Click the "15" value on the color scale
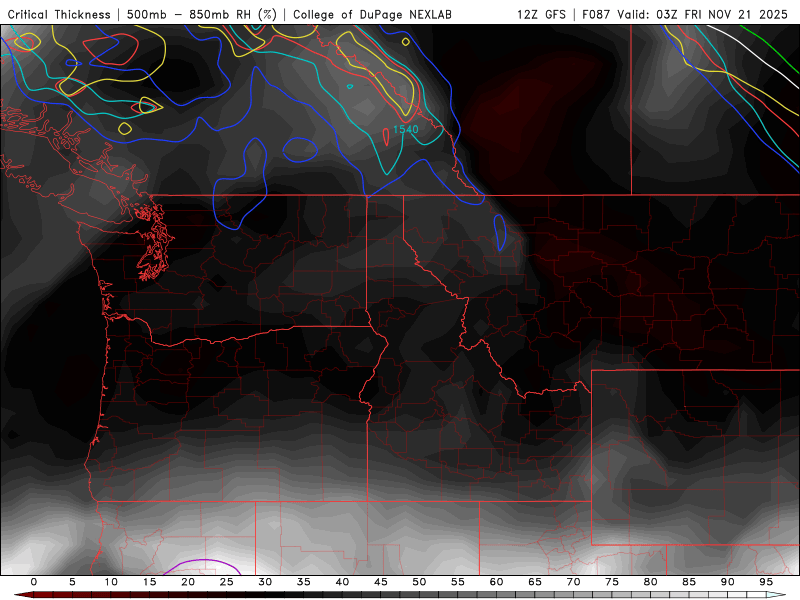800x600 pixels. (149, 582)
